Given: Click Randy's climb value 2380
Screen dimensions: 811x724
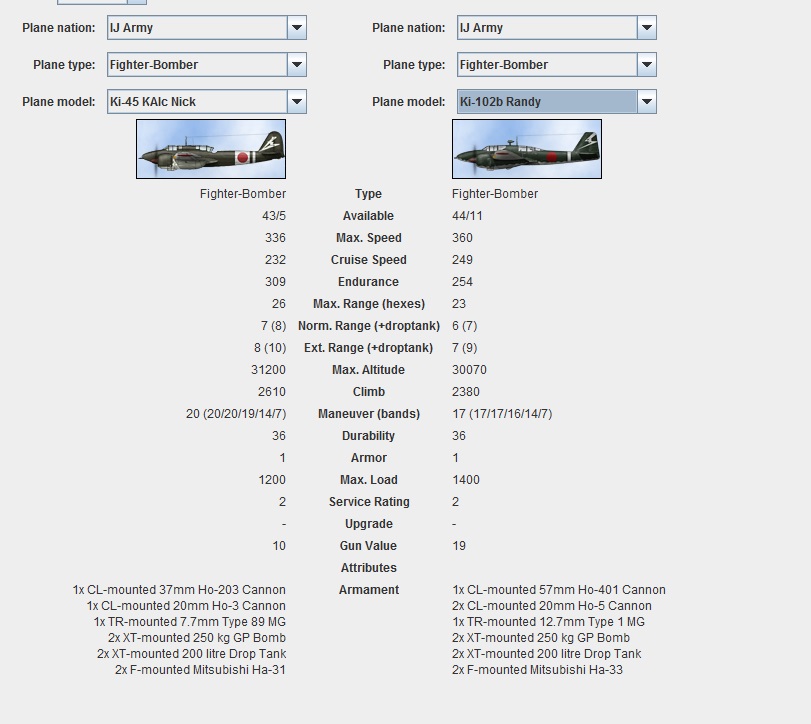Looking at the screenshot, I should 466,392.
